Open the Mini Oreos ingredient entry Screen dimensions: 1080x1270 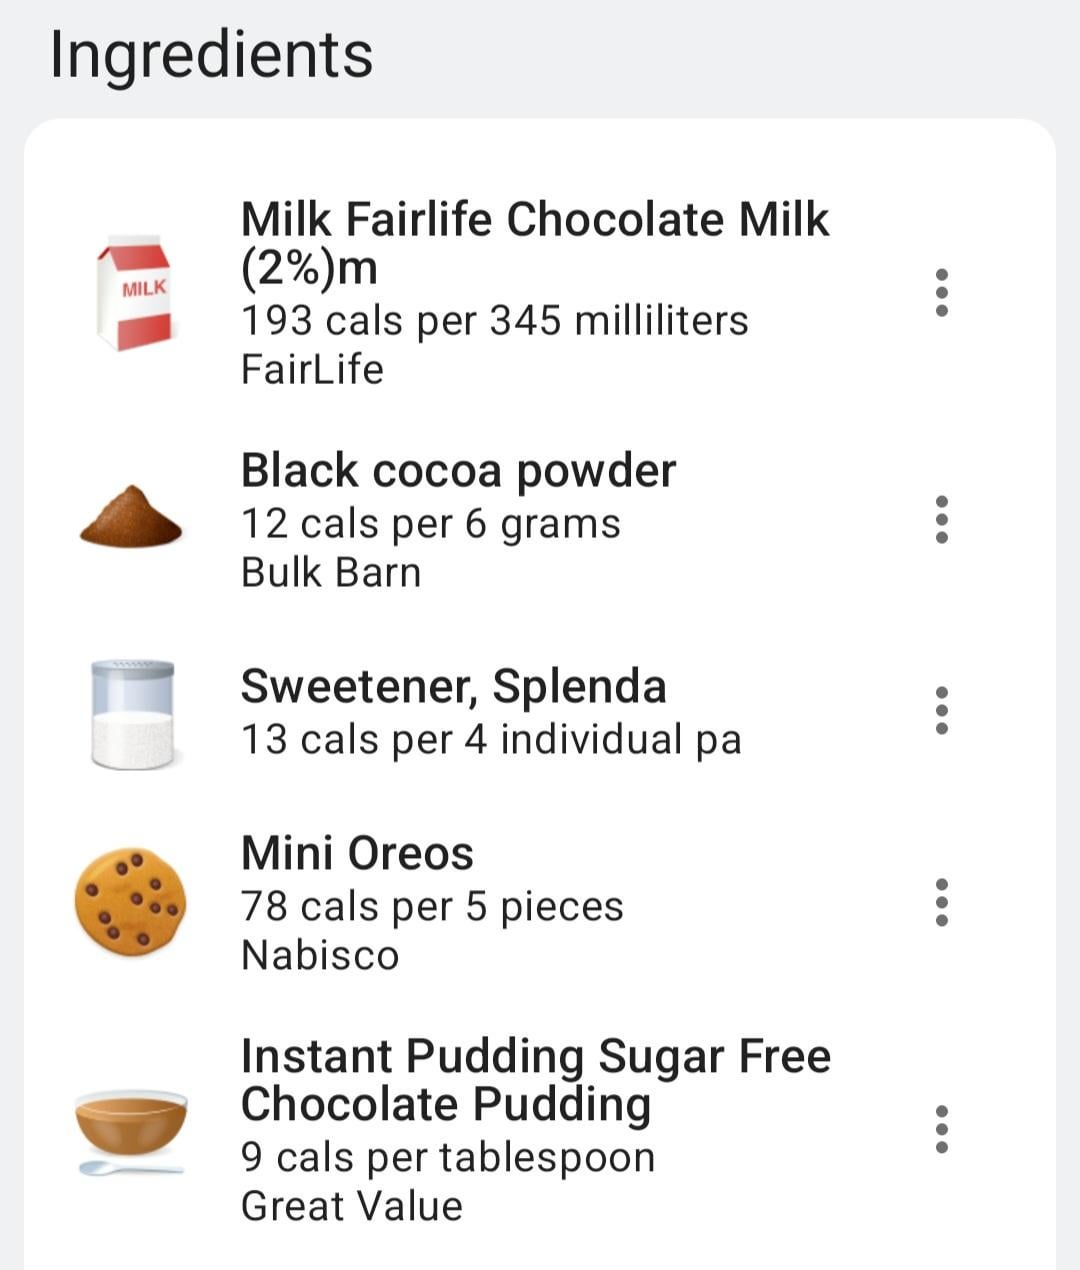tap(357, 853)
